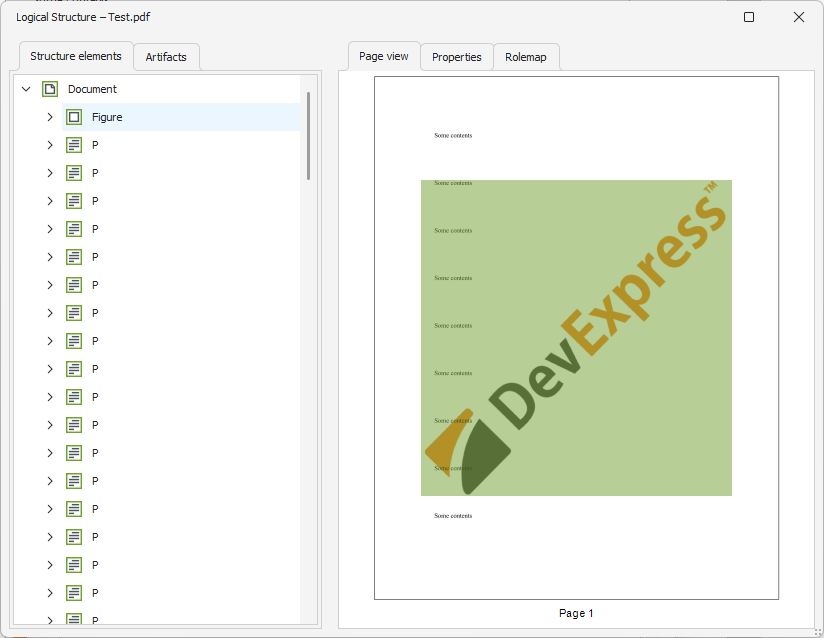Expand the bottommost P node chevron
This screenshot has width=824, height=638.
coord(50,620)
